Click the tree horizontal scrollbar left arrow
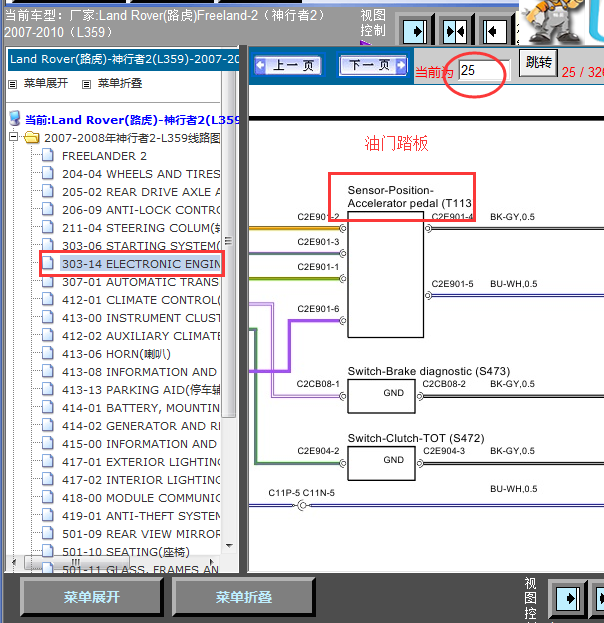Viewport: 604px width, 623px height. [x=14, y=562]
